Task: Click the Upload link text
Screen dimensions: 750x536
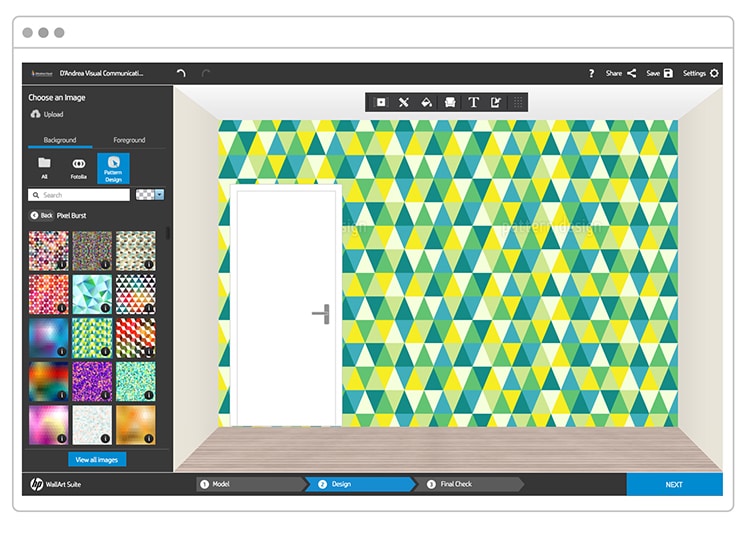Action: (x=54, y=114)
